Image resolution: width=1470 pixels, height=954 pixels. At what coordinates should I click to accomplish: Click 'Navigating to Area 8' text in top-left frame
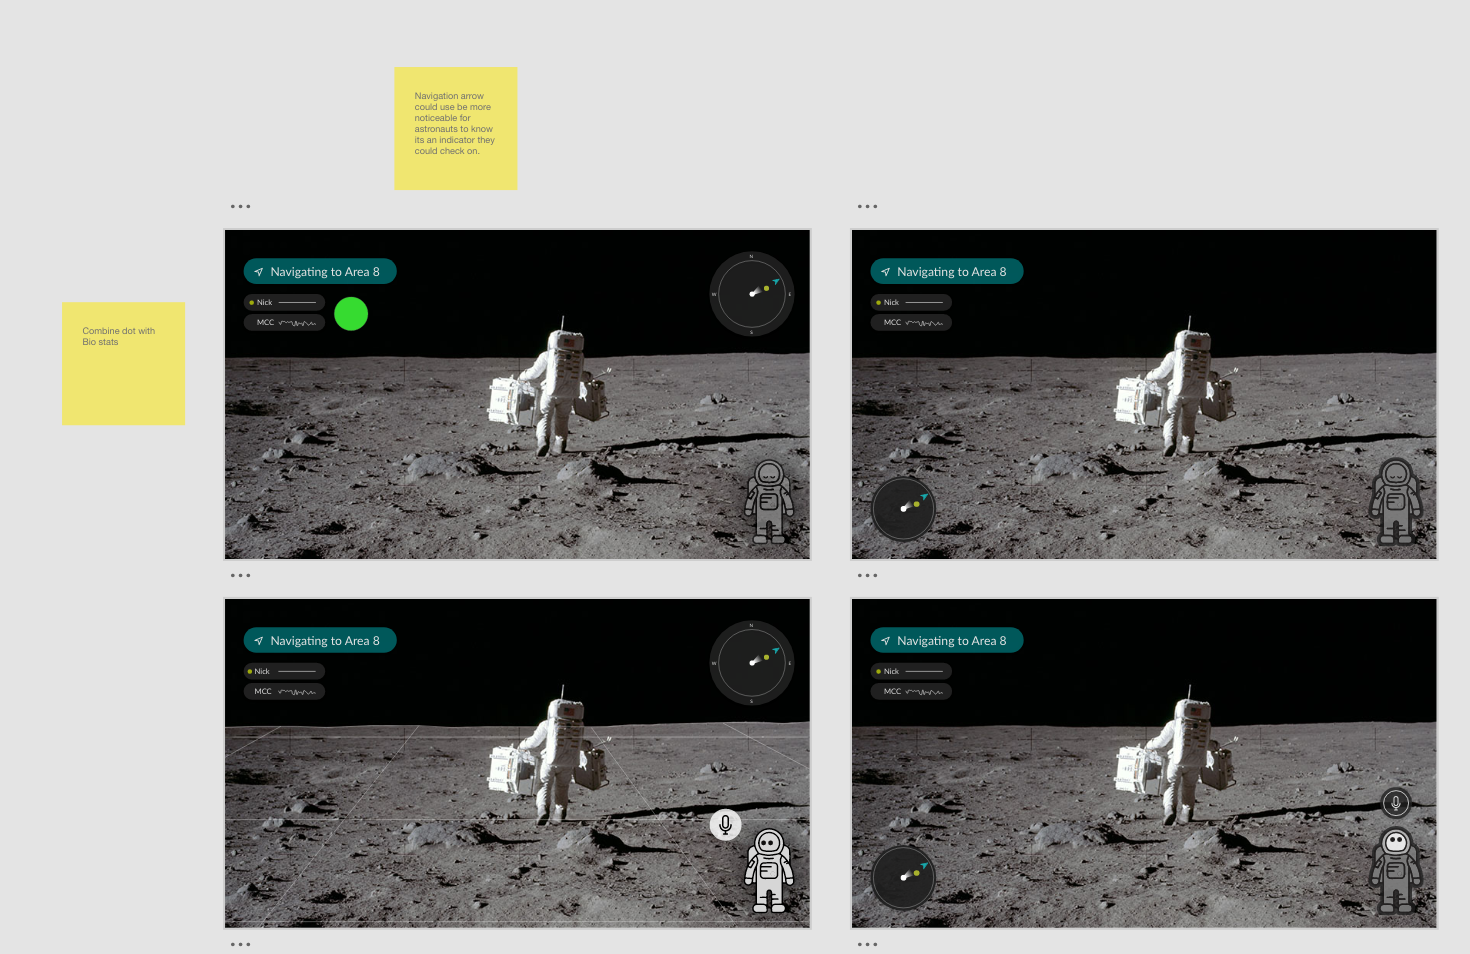[x=325, y=272]
